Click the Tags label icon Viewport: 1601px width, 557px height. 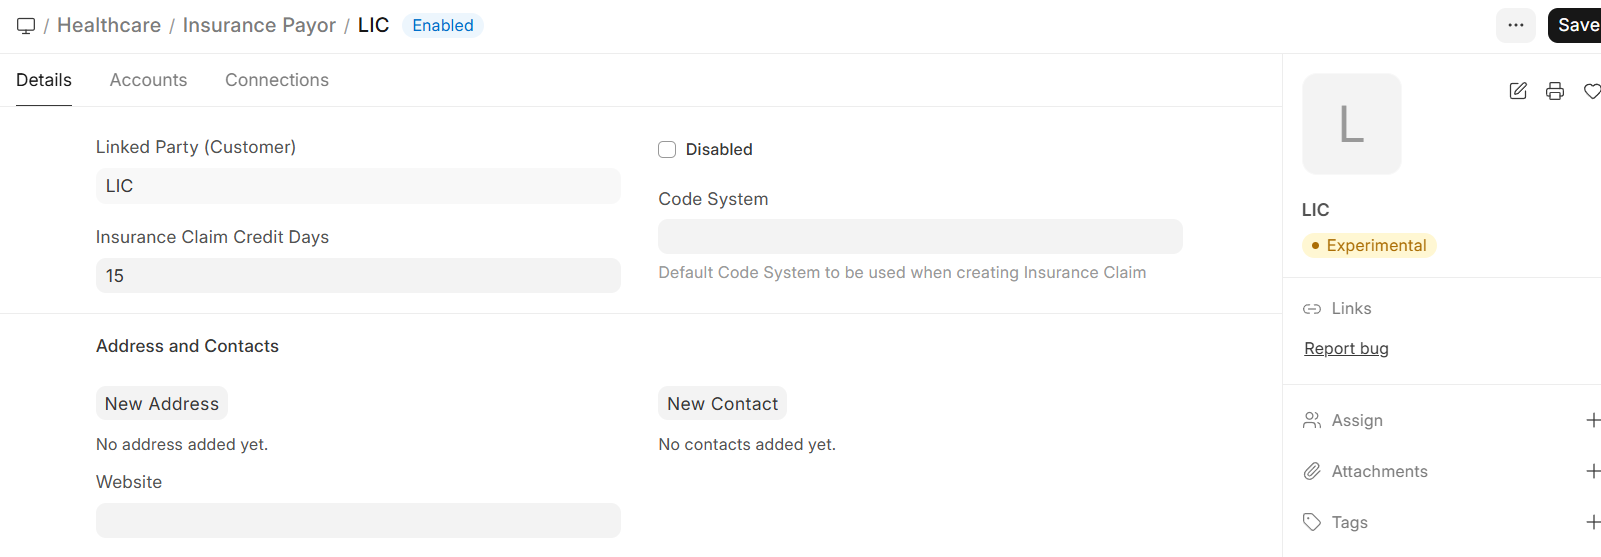1312,522
